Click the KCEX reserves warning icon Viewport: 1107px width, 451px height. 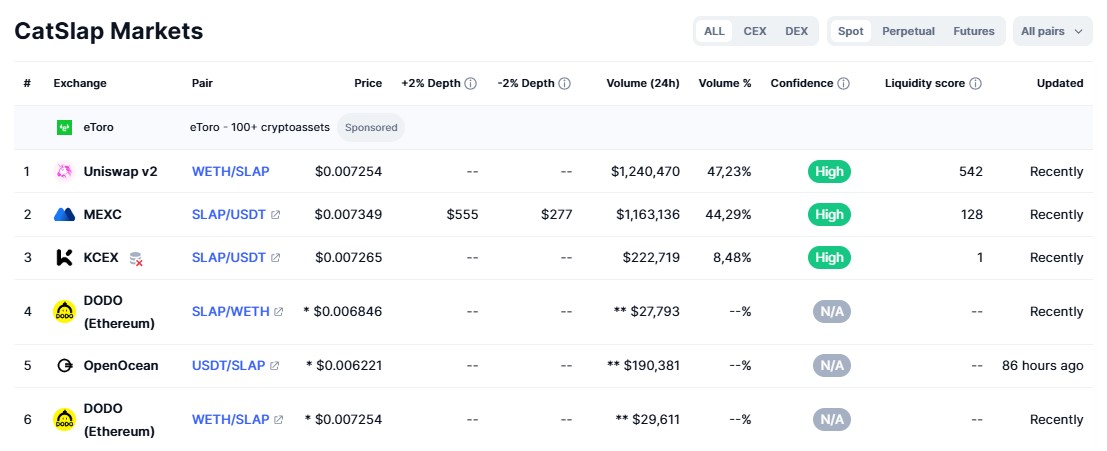pyautogui.click(x=136, y=259)
